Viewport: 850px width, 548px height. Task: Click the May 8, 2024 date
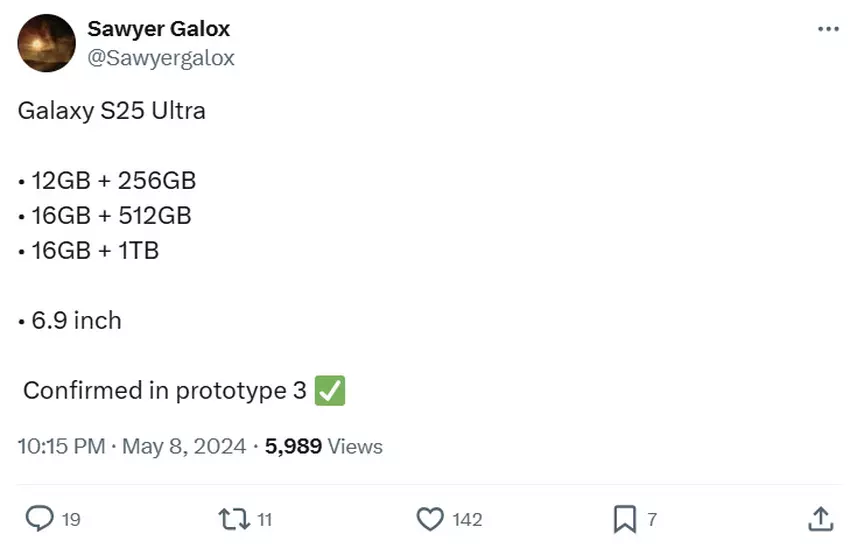(x=184, y=446)
